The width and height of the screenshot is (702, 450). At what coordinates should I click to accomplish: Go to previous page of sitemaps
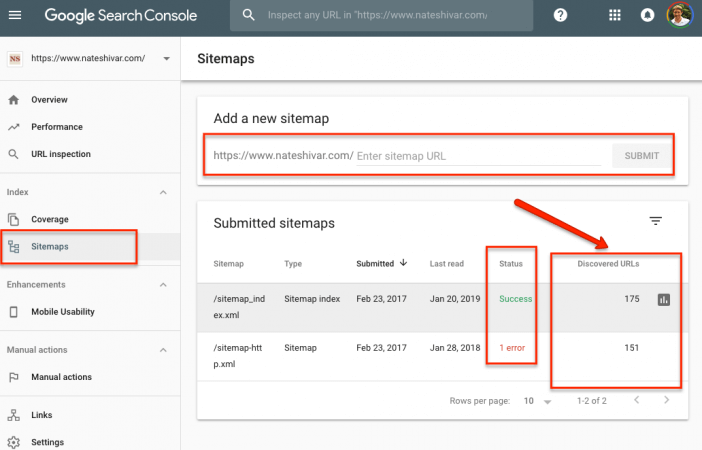point(636,400)
